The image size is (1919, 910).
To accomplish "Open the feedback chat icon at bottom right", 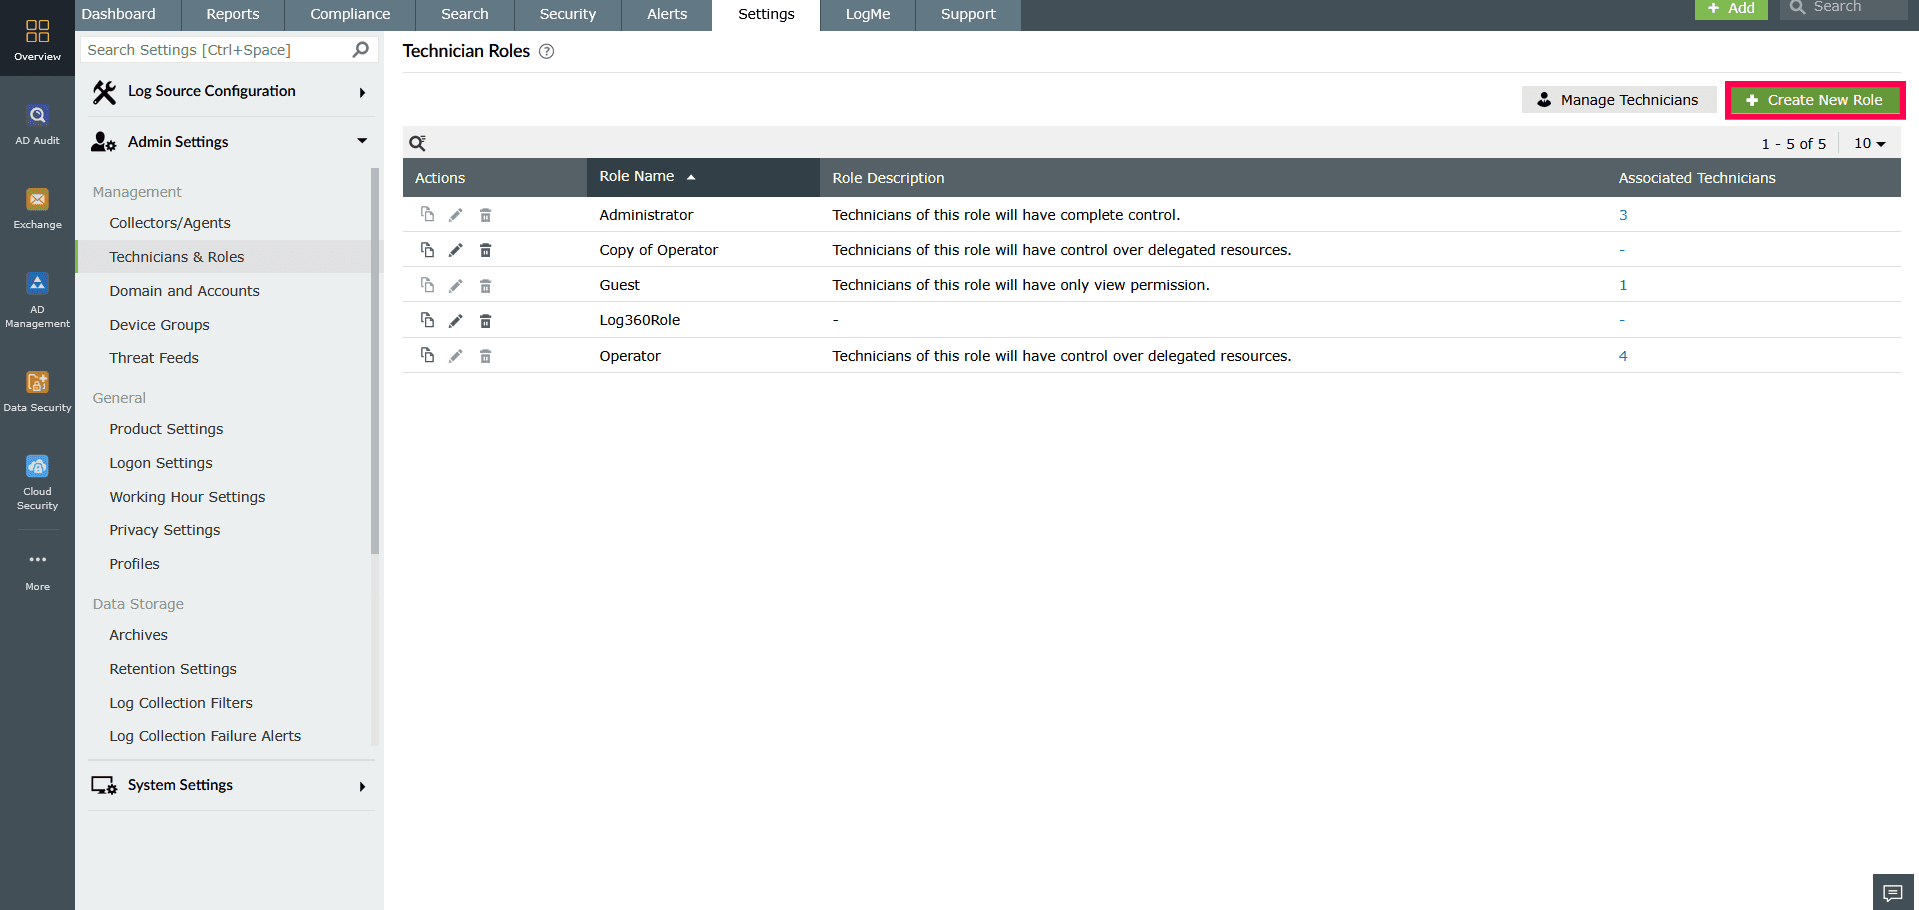I will [1892, 891].
